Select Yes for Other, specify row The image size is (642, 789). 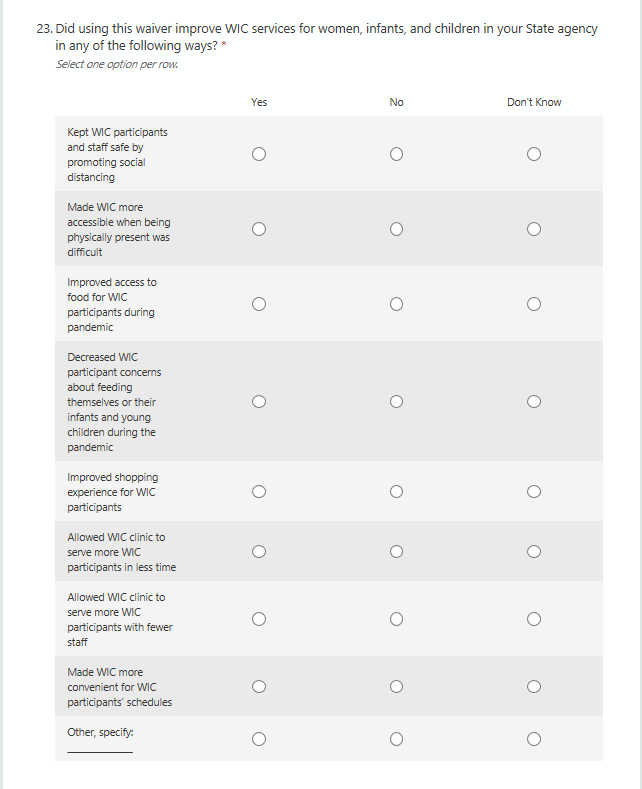point(259,740)
